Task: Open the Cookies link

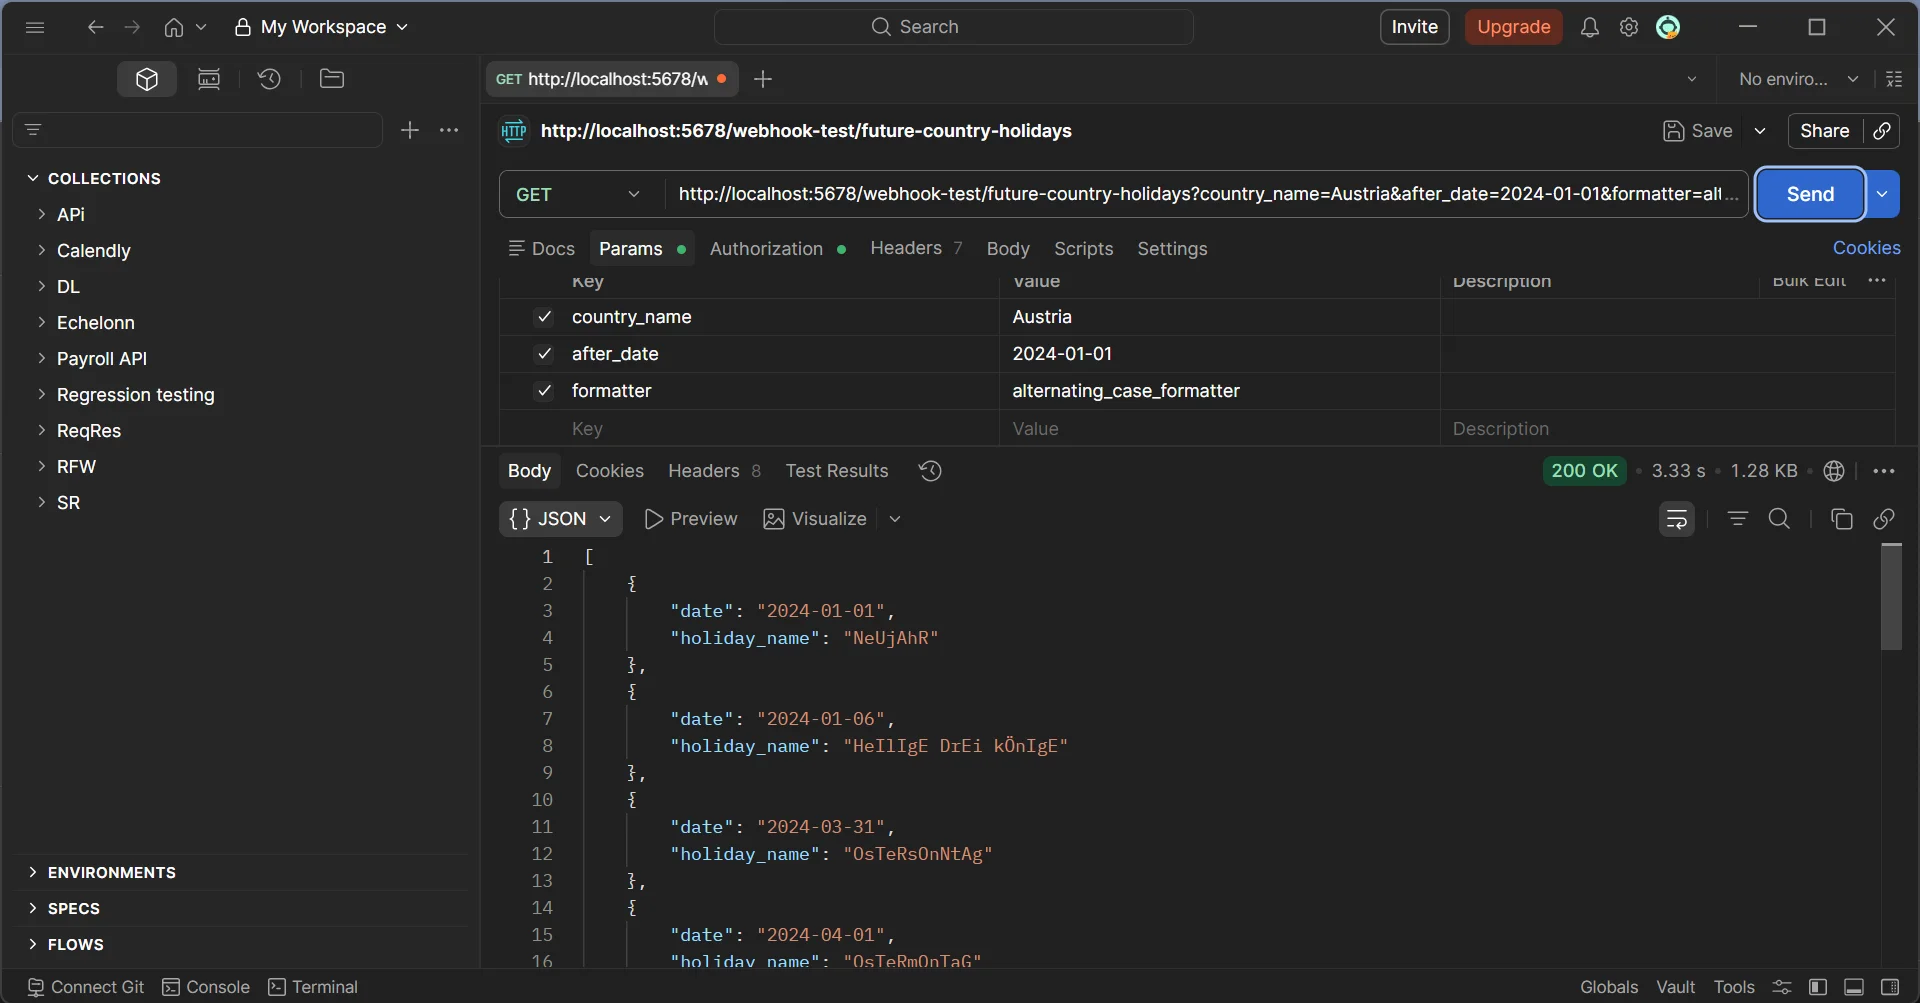Action: pyautogui.click(x=1866, y=248)
